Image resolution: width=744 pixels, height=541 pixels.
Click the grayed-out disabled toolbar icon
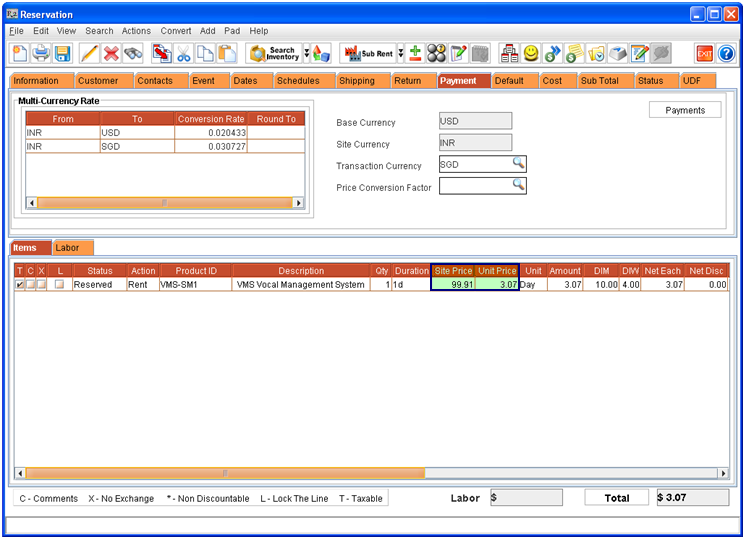click(661, 54)
